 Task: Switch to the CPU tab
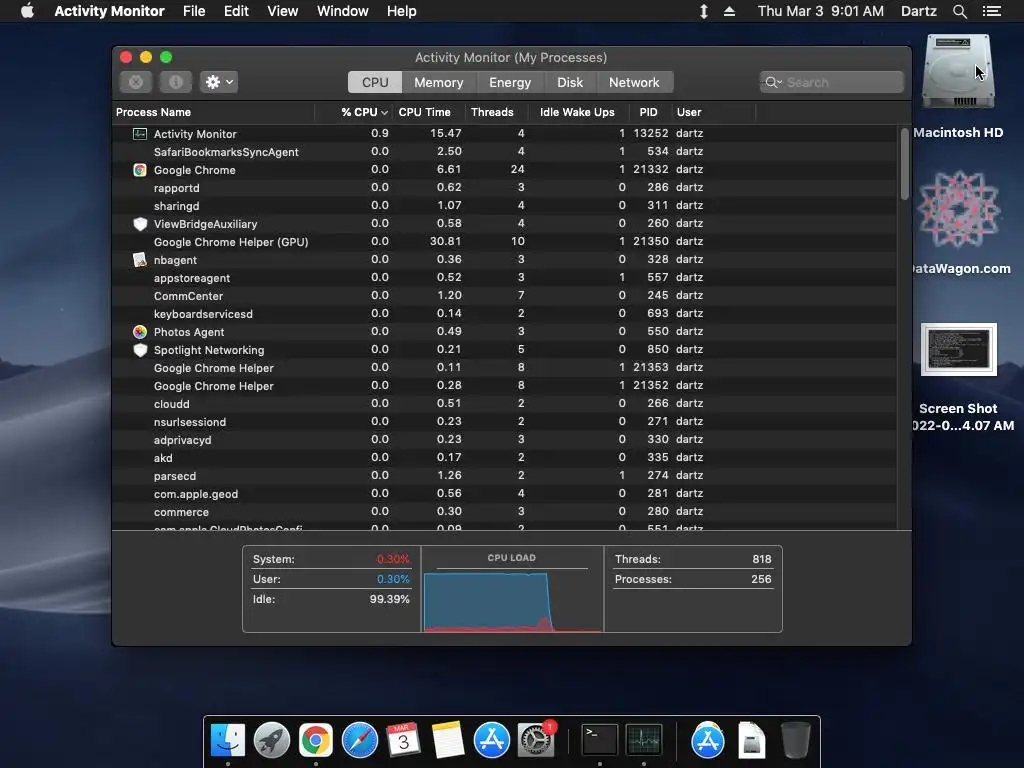375,82
